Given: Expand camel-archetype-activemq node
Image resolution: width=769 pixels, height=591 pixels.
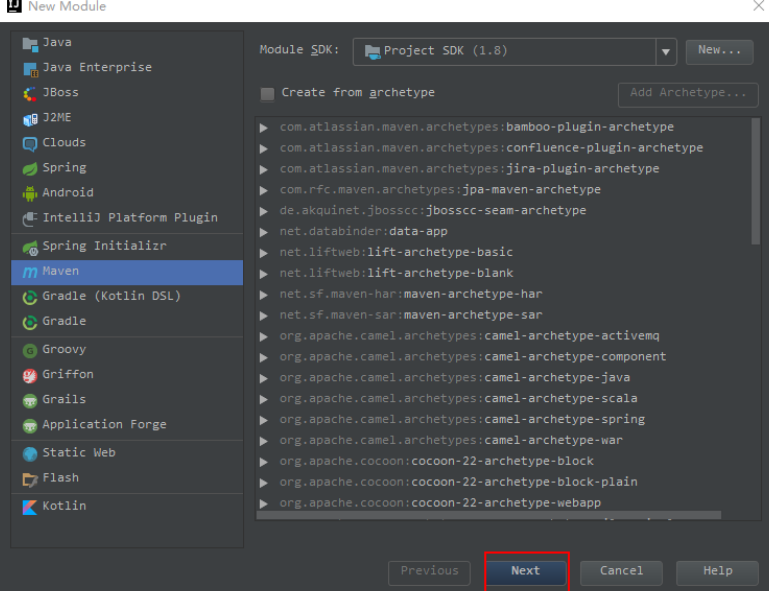Looking at the screenshot, I should [264, 337].
